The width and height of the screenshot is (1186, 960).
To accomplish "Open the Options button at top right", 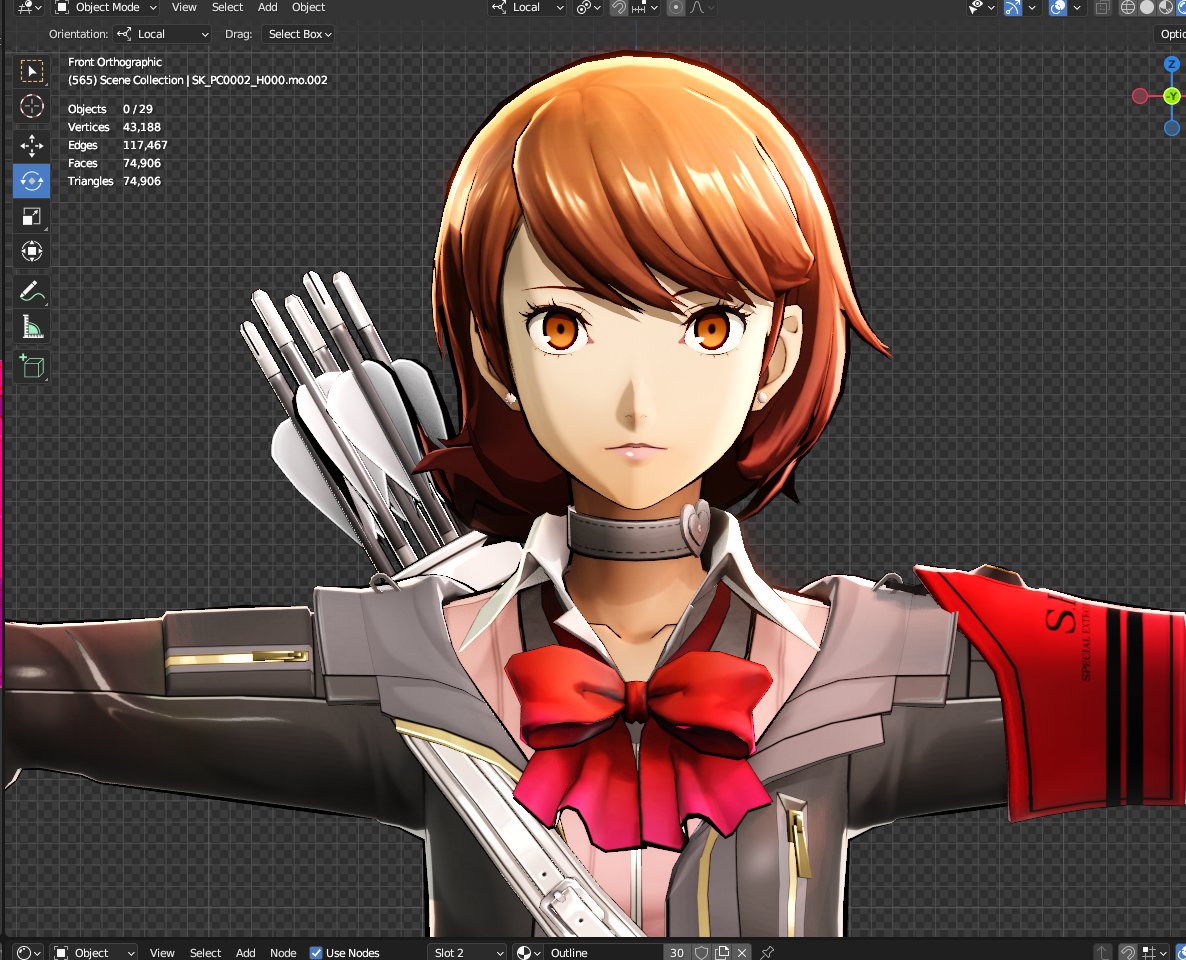I will (1172, 34).
